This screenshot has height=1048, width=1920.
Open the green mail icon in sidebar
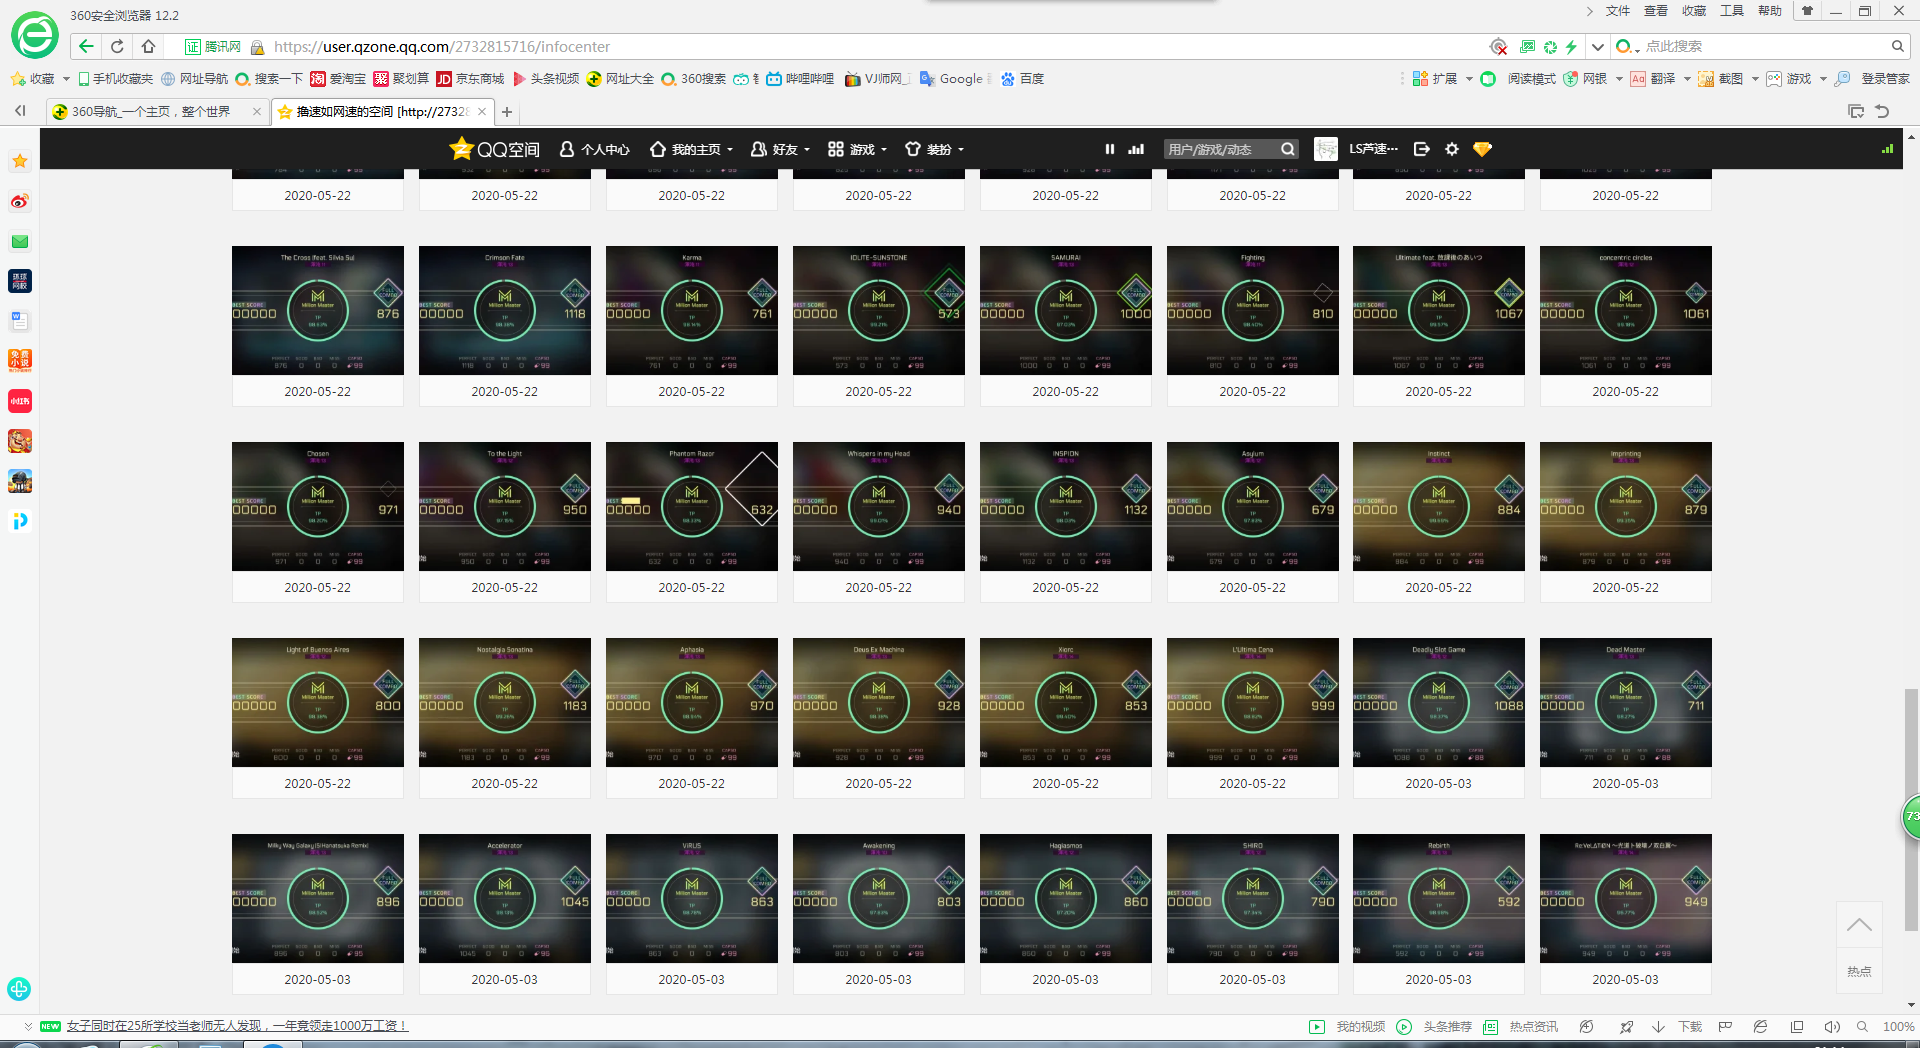click(20, 241)
